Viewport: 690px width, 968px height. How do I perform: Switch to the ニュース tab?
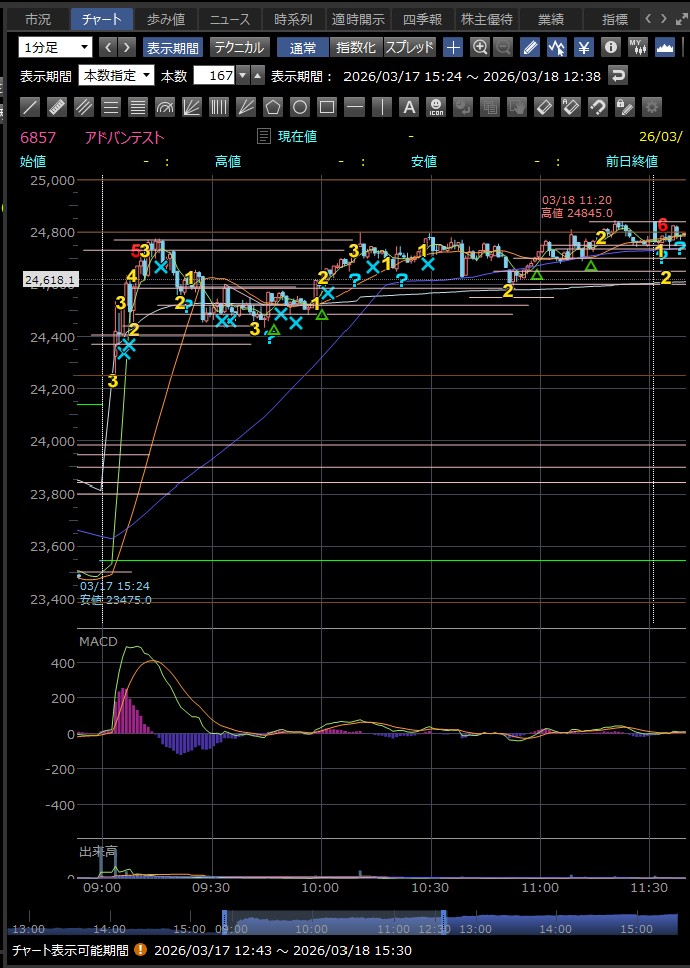pyautogui.click(x=229, y=19)
